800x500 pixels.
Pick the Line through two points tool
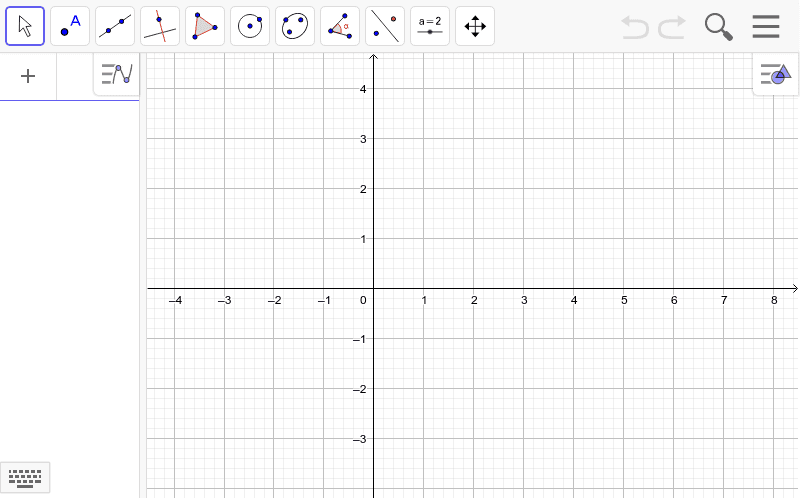pos(115,26)
